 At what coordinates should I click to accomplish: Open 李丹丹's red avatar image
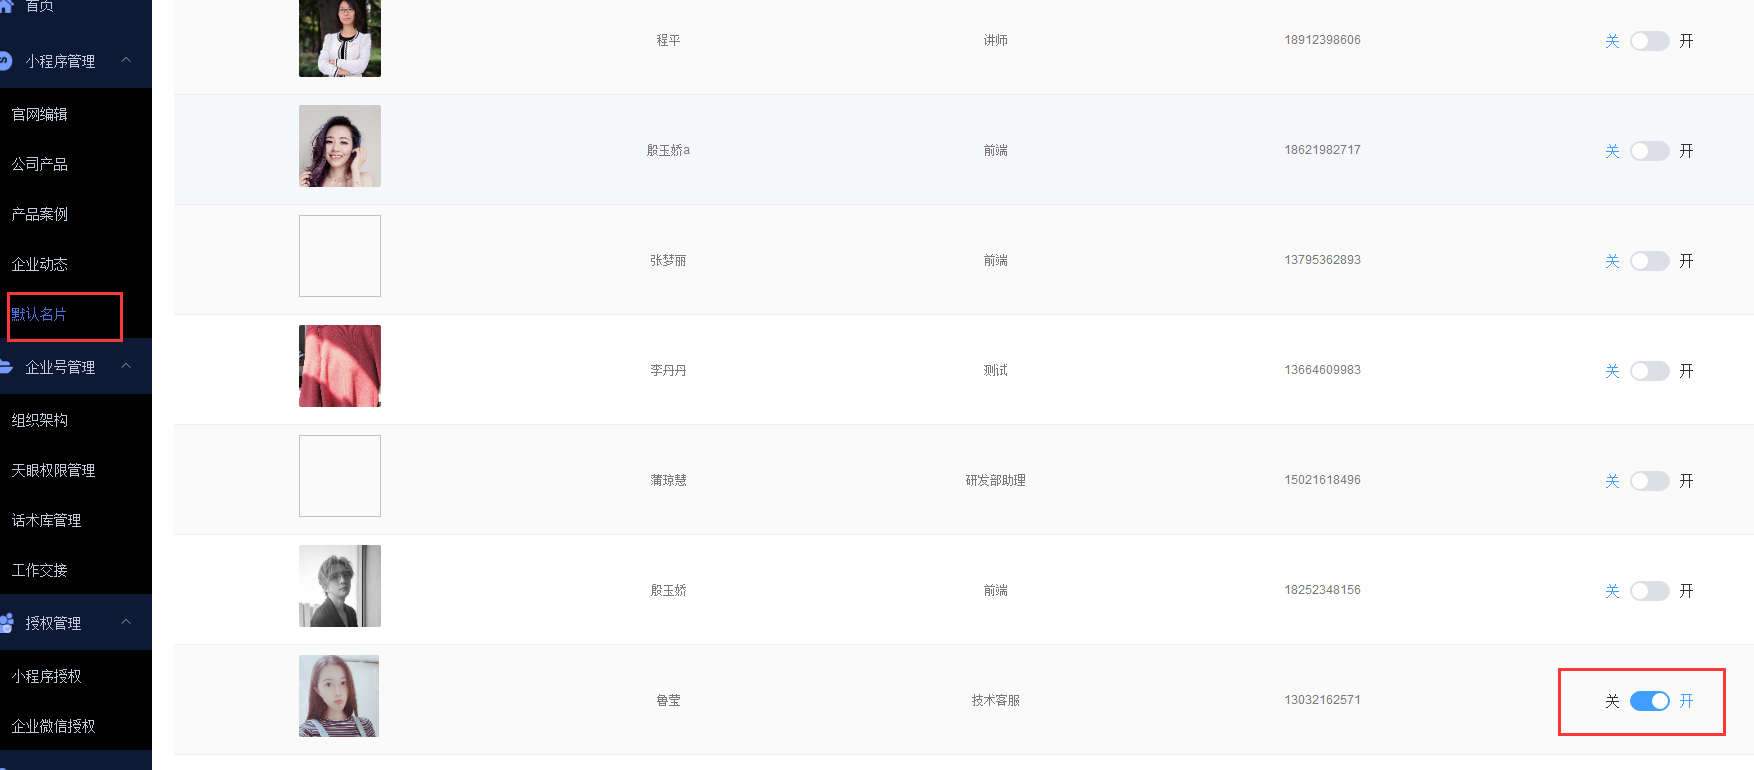click(x=340, y=366)
